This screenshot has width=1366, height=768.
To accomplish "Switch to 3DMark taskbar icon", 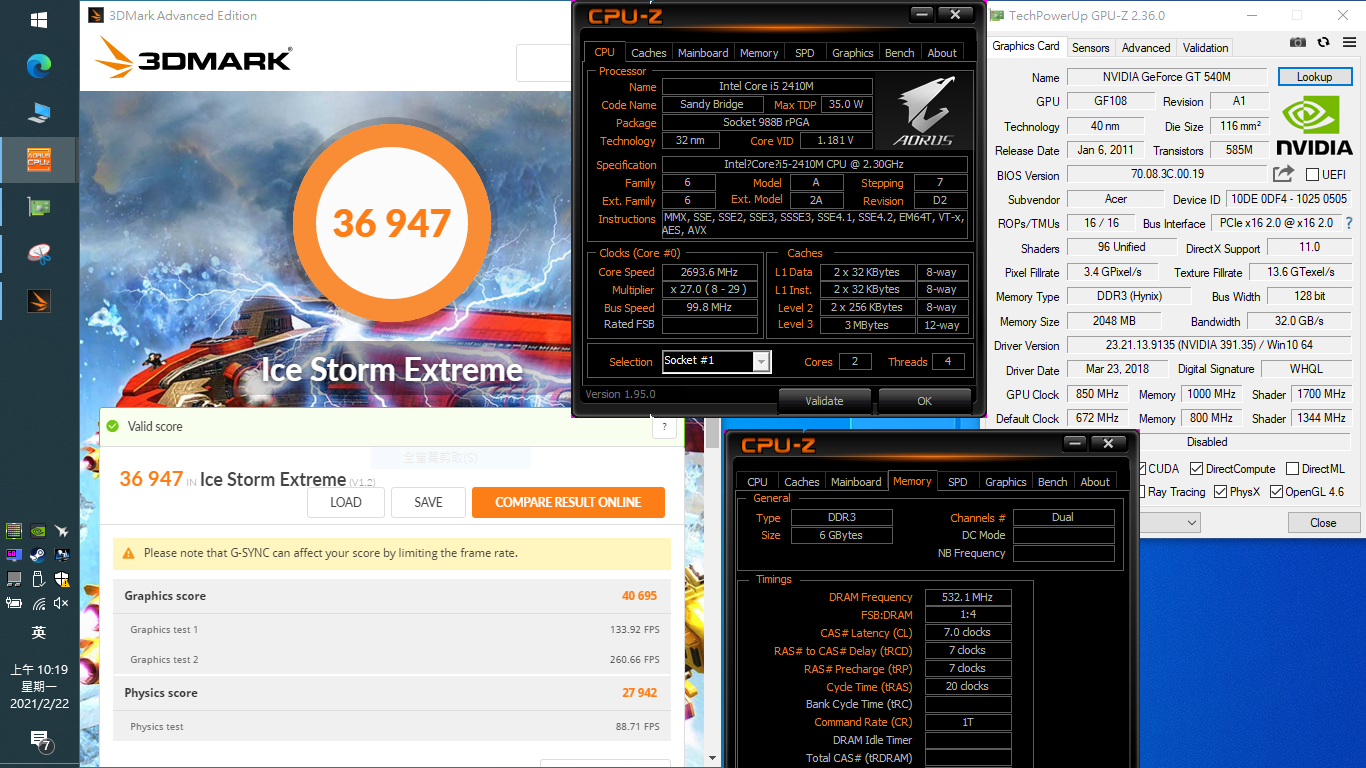I will pos(39,301).
